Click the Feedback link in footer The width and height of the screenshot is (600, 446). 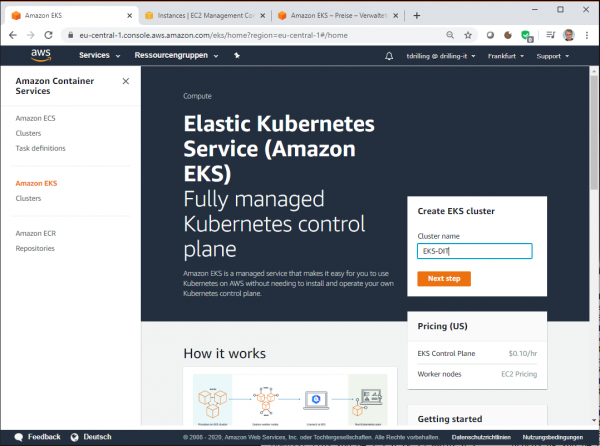pos(44,437)
